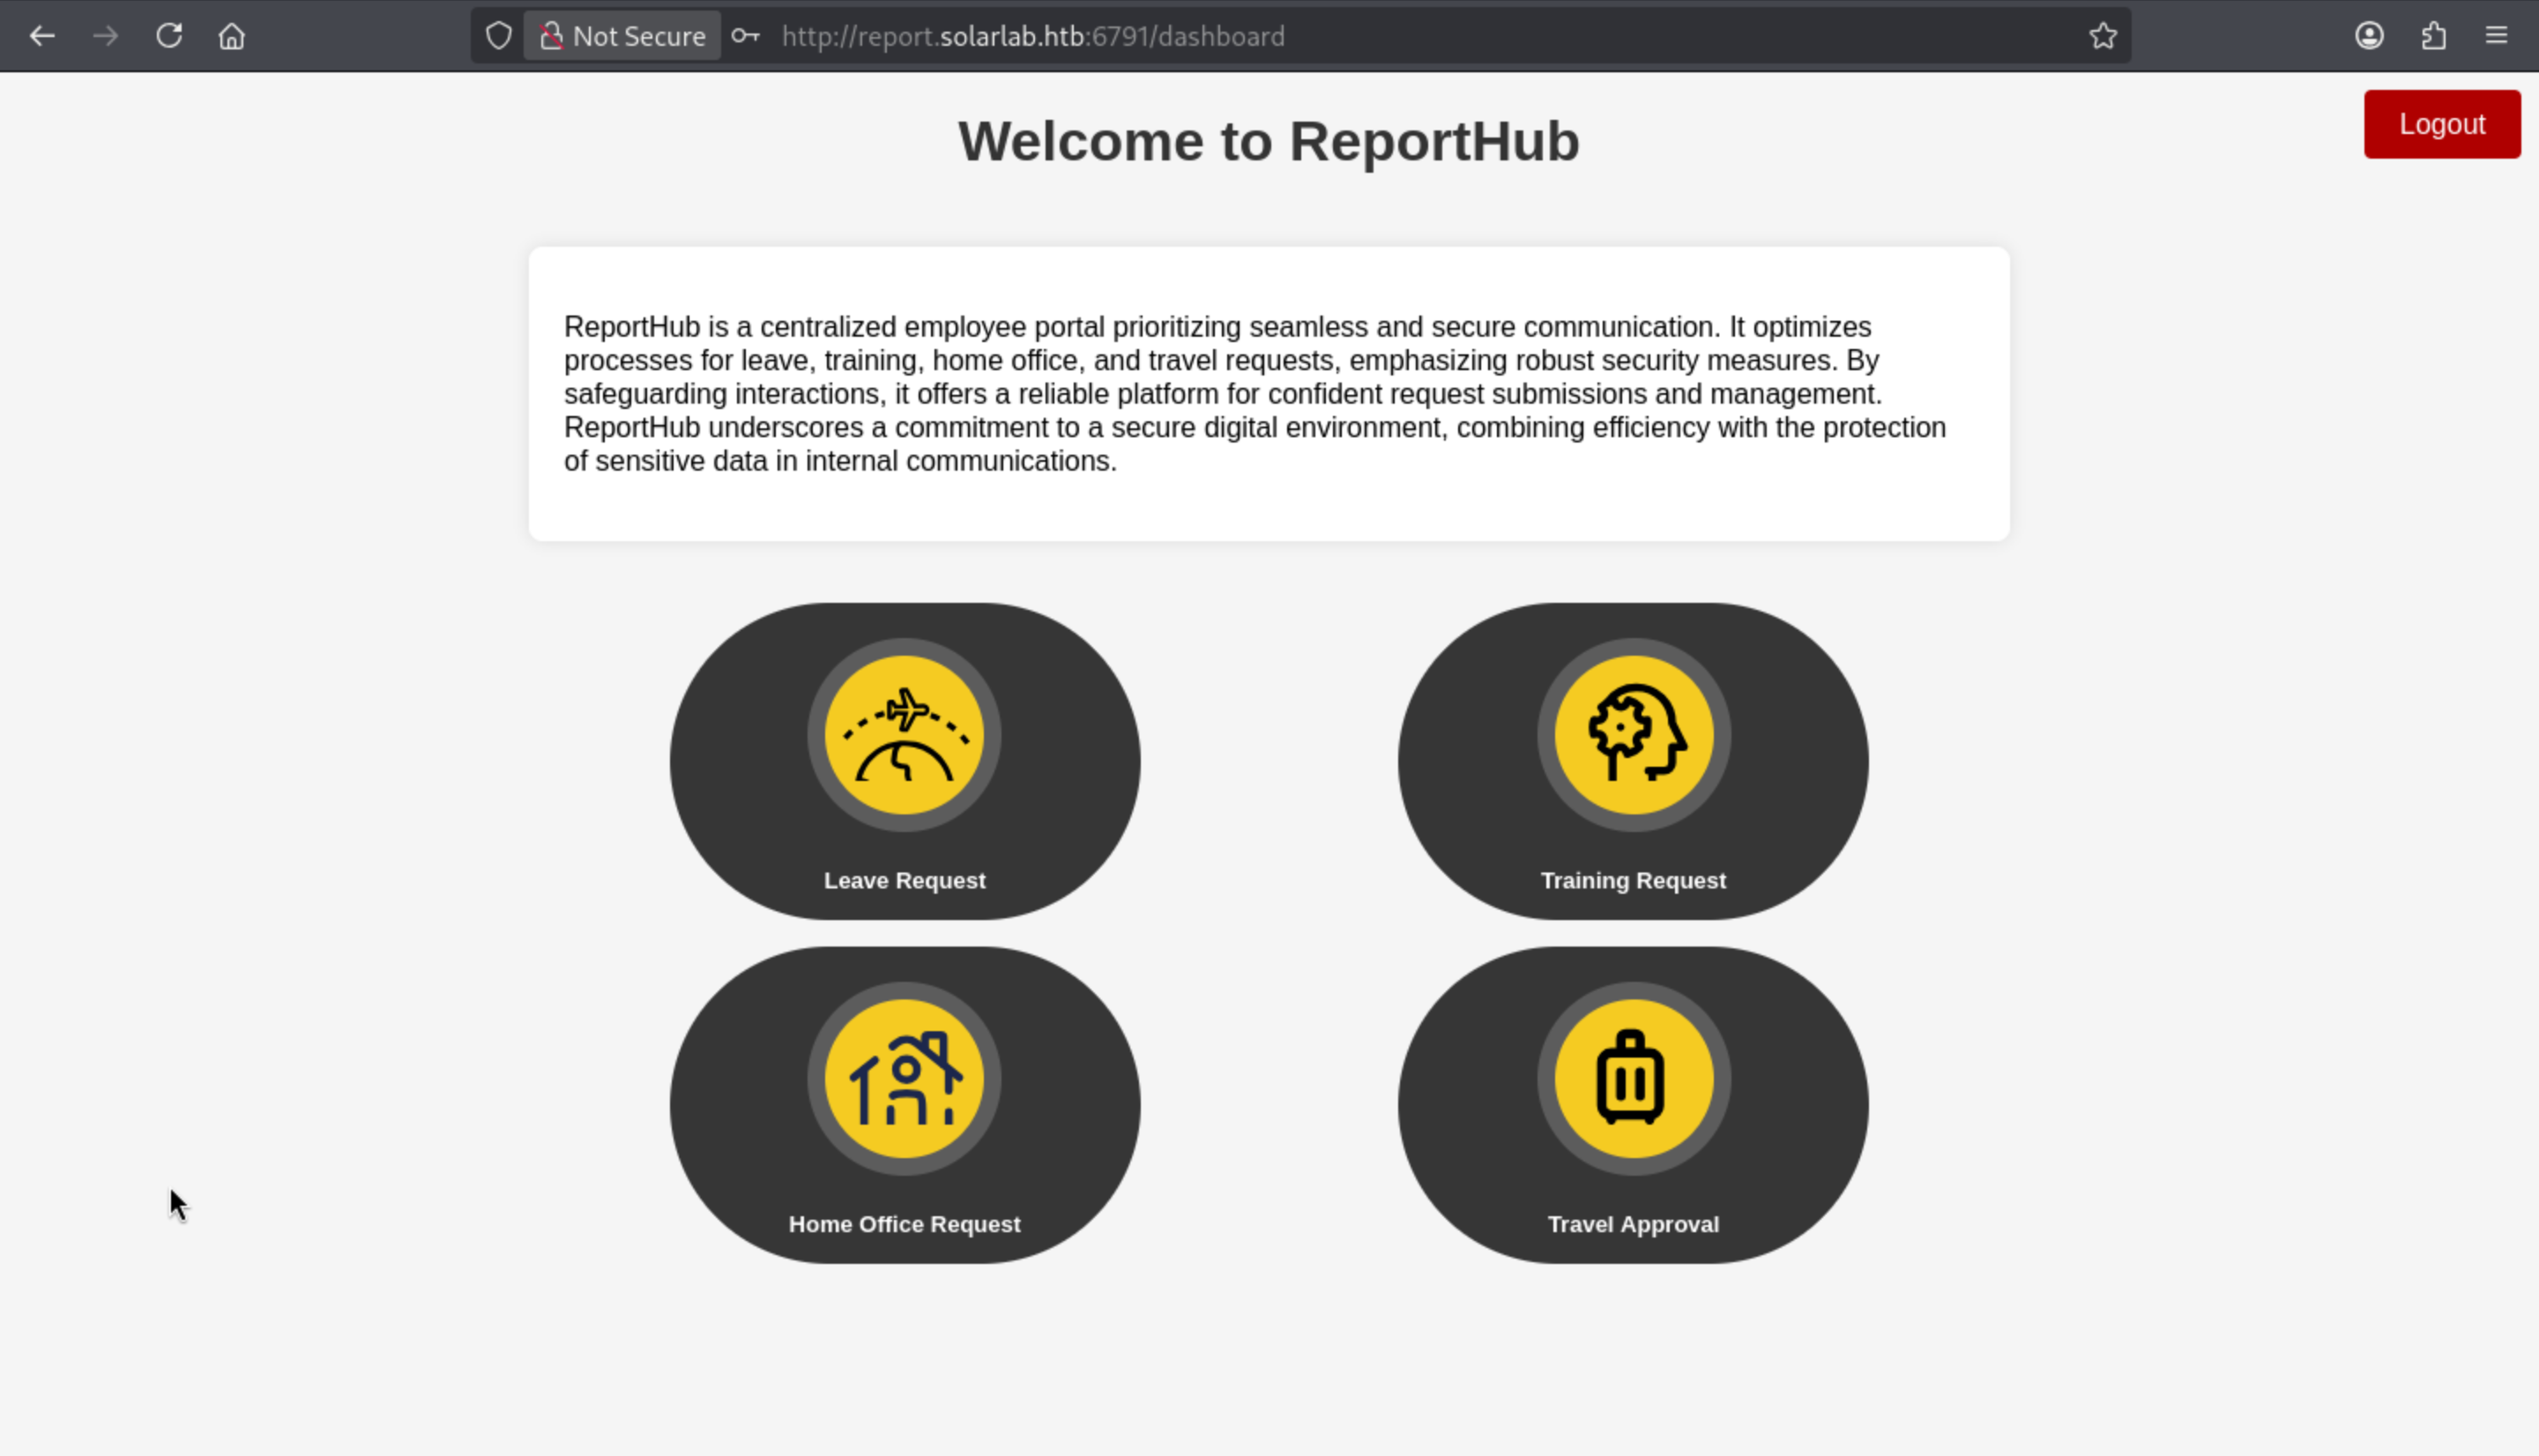
Task: Open the Leave Request text label
Action: coord(904,880)
